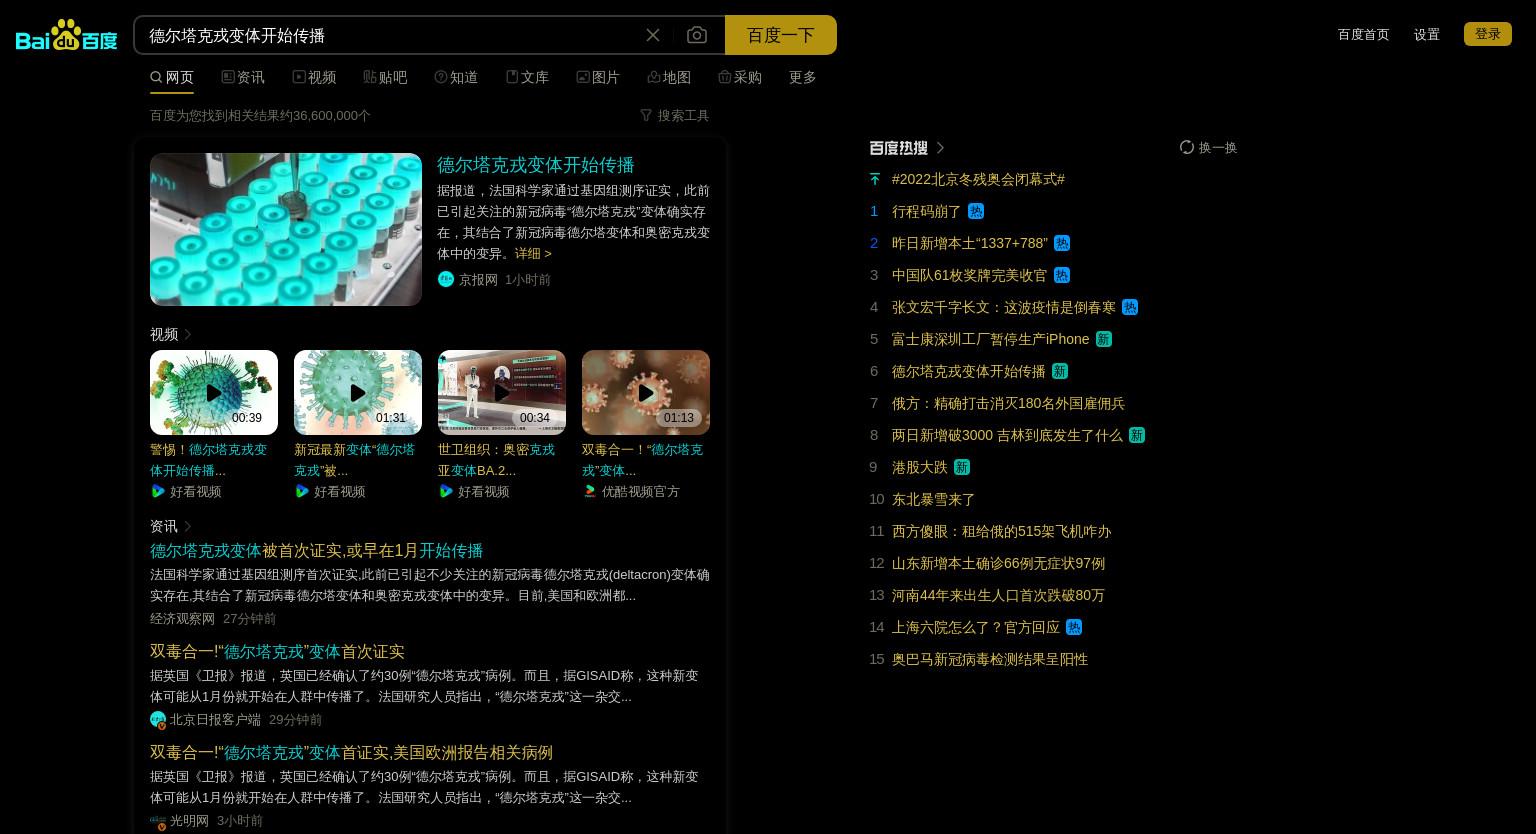This screenshot has height=834, width=1536.
Task: Click into the search input field
Action: click(x=390, y=35)
